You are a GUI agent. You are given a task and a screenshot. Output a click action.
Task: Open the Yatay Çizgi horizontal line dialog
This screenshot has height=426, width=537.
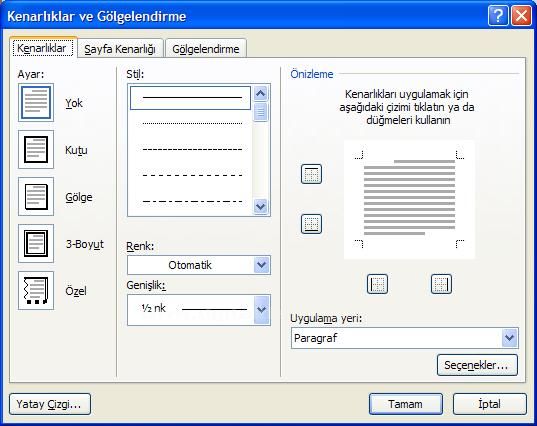[50, 404]
